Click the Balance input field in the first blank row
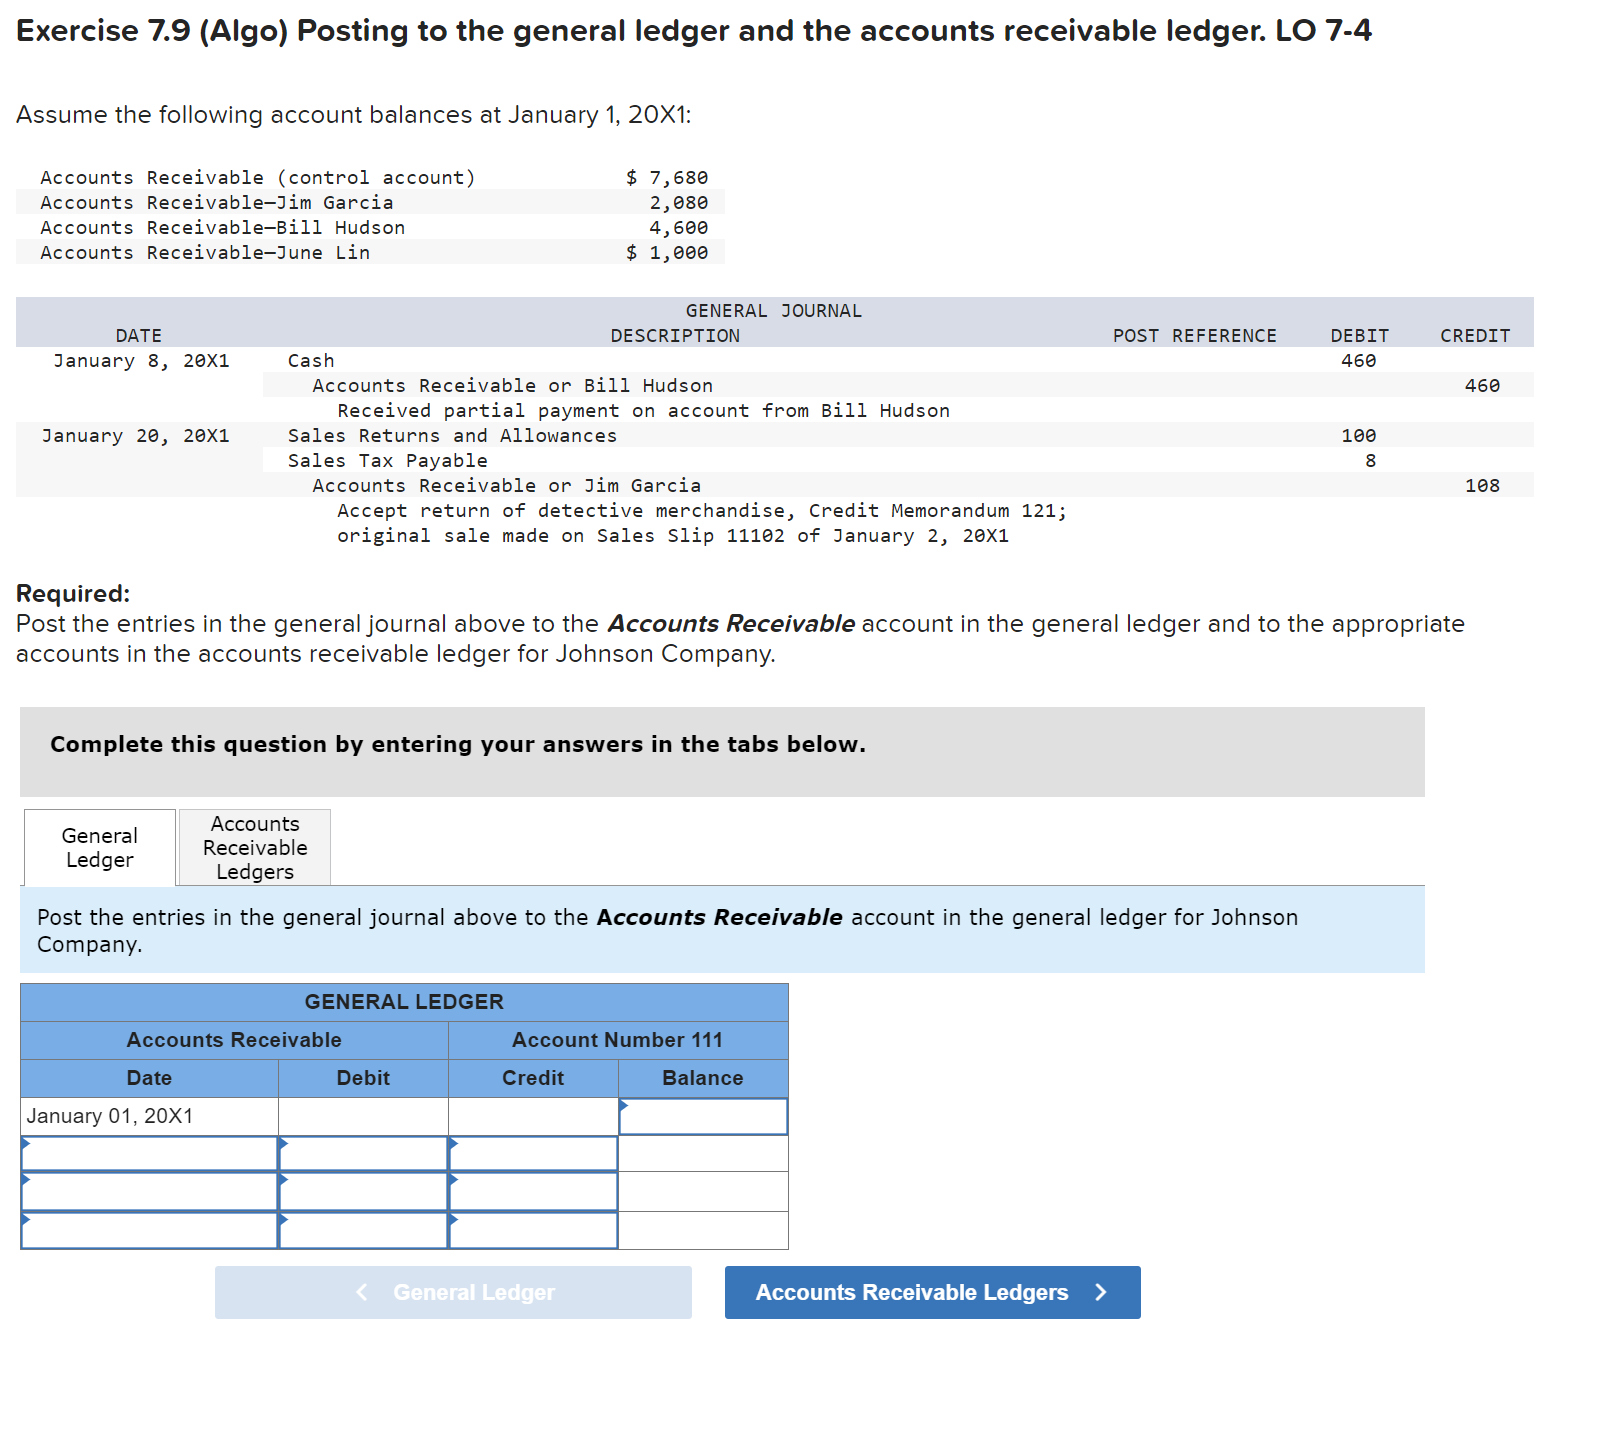 click(x=702, y=1153)
